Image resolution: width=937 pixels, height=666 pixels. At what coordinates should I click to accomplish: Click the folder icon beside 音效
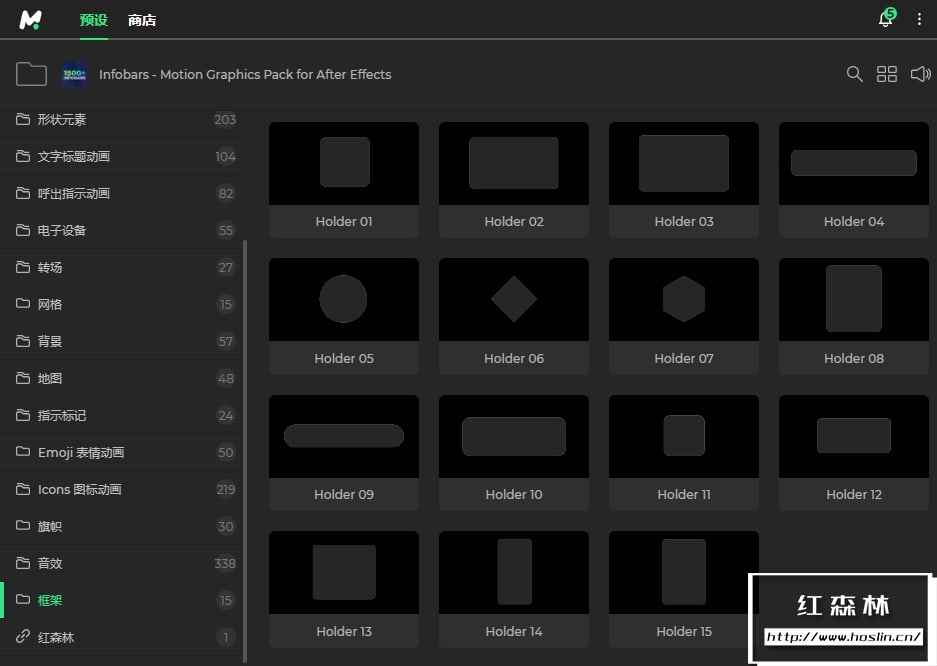click(x=23, y=563)
